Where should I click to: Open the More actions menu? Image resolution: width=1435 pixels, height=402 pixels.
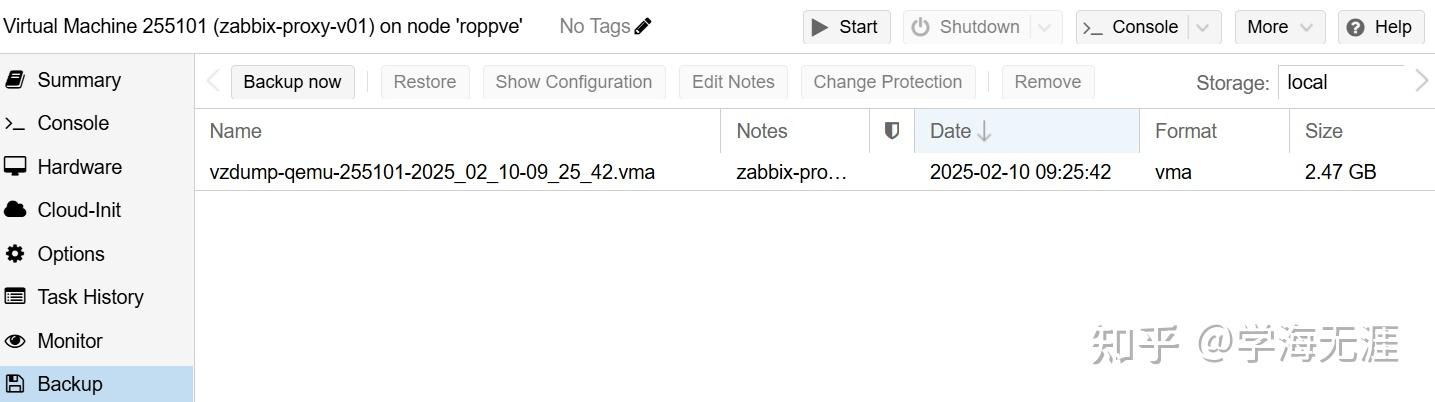point(1279,27)
